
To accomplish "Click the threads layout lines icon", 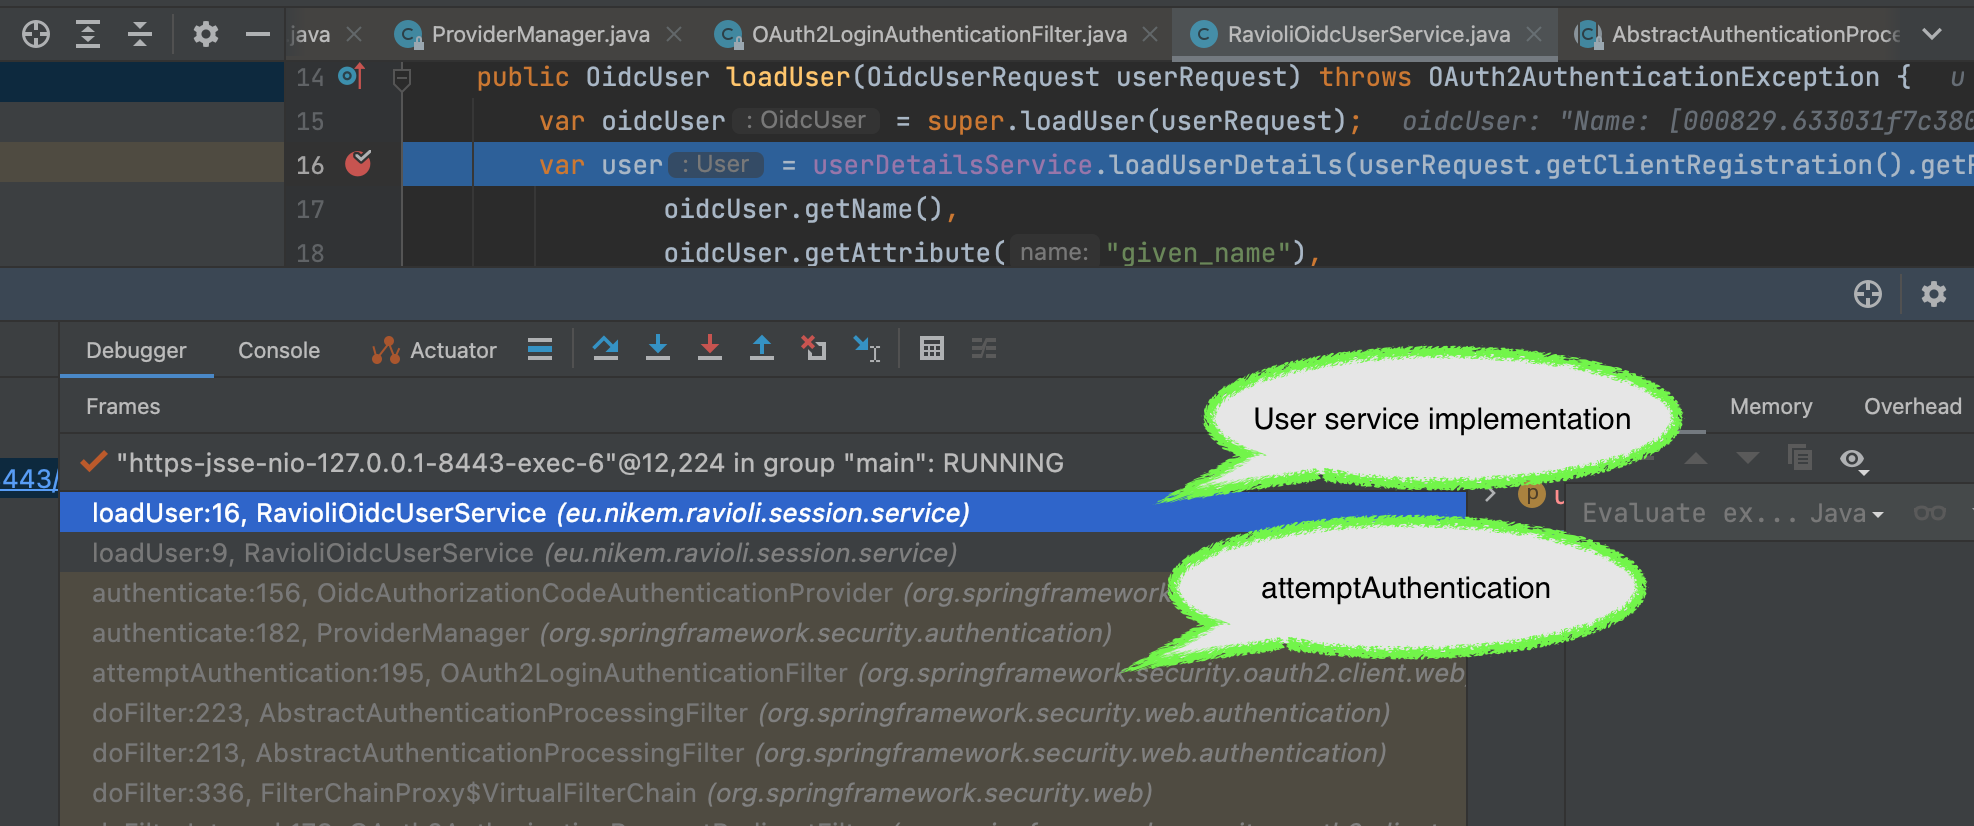I will coord(540,349).
